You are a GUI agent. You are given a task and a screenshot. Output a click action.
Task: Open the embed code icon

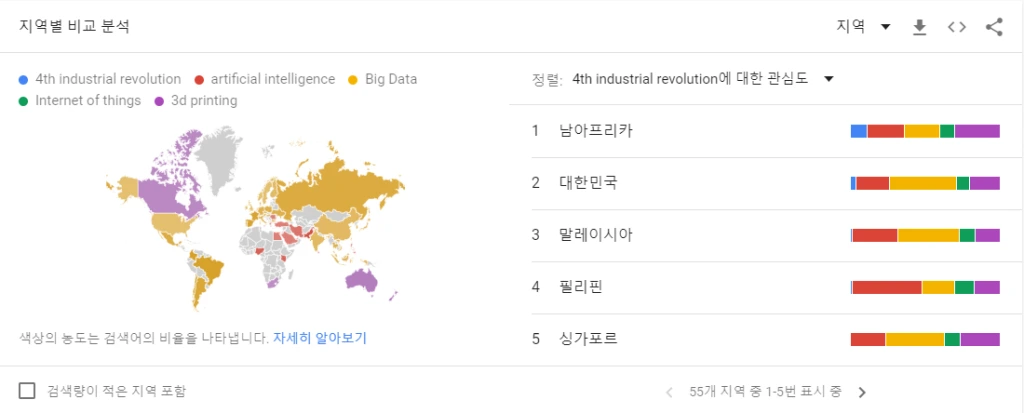tap(957, 27)
